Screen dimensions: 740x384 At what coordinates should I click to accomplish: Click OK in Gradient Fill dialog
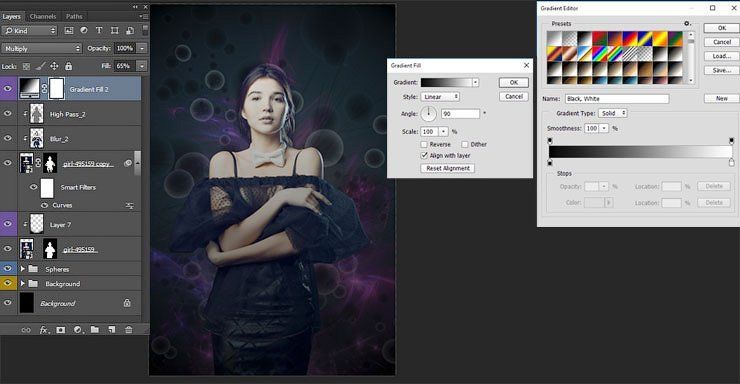click(x=513, y=83)
